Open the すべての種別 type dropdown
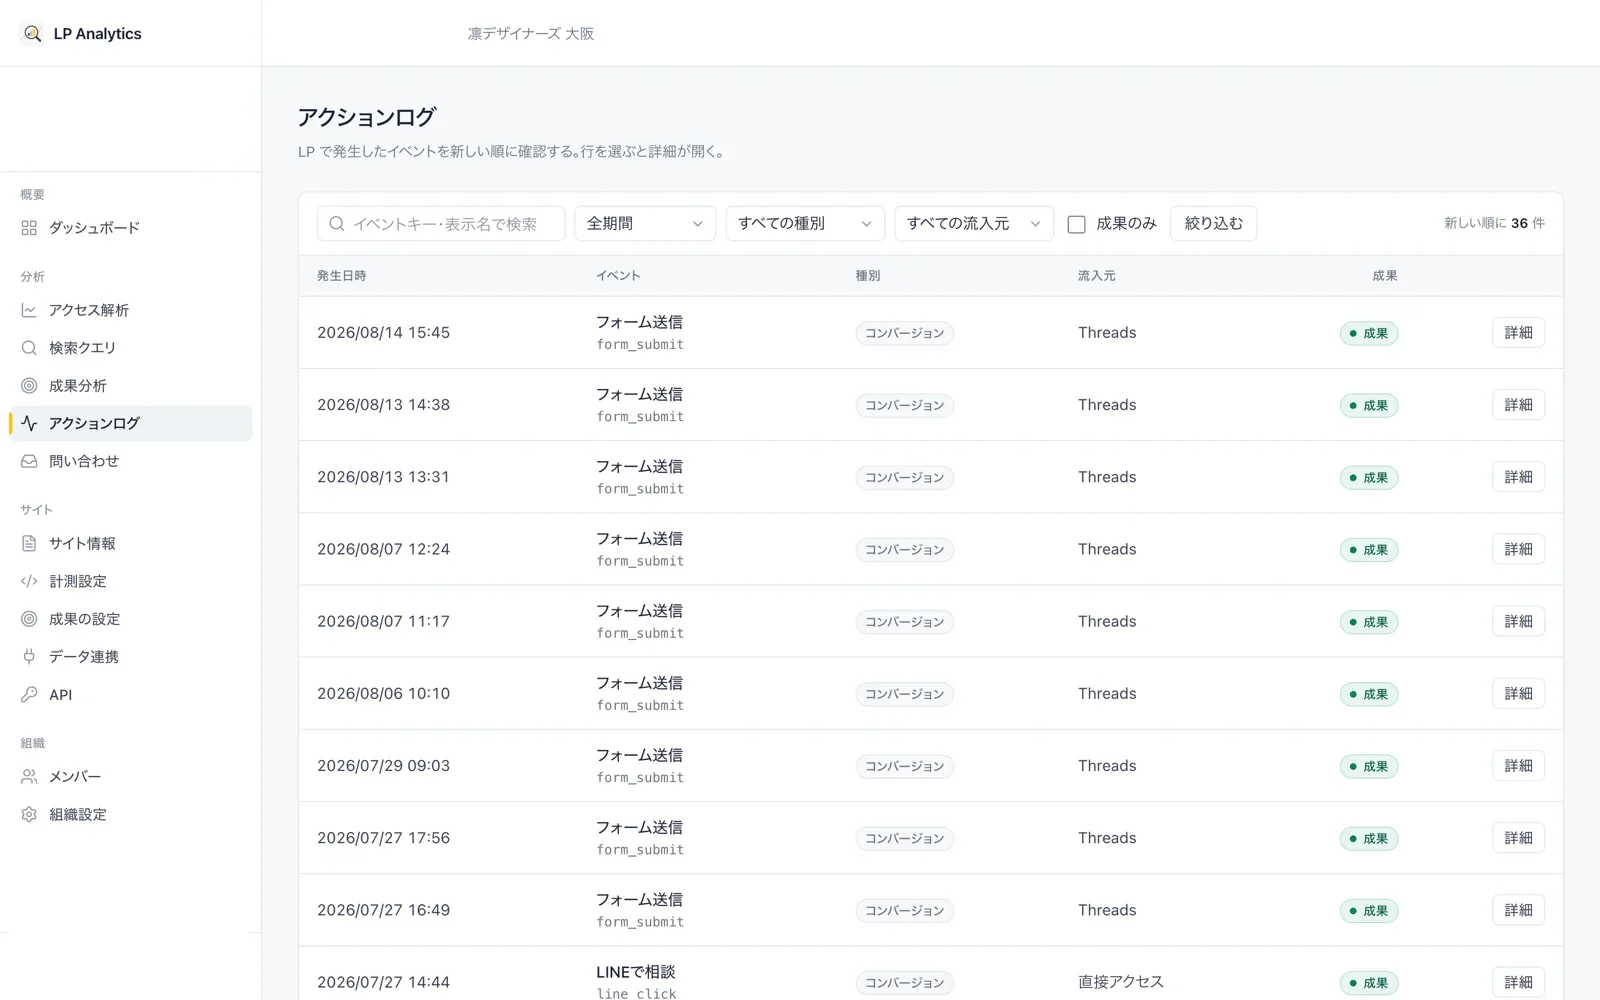This screenshot has height=1000, width=1600. tap(805, 224)
